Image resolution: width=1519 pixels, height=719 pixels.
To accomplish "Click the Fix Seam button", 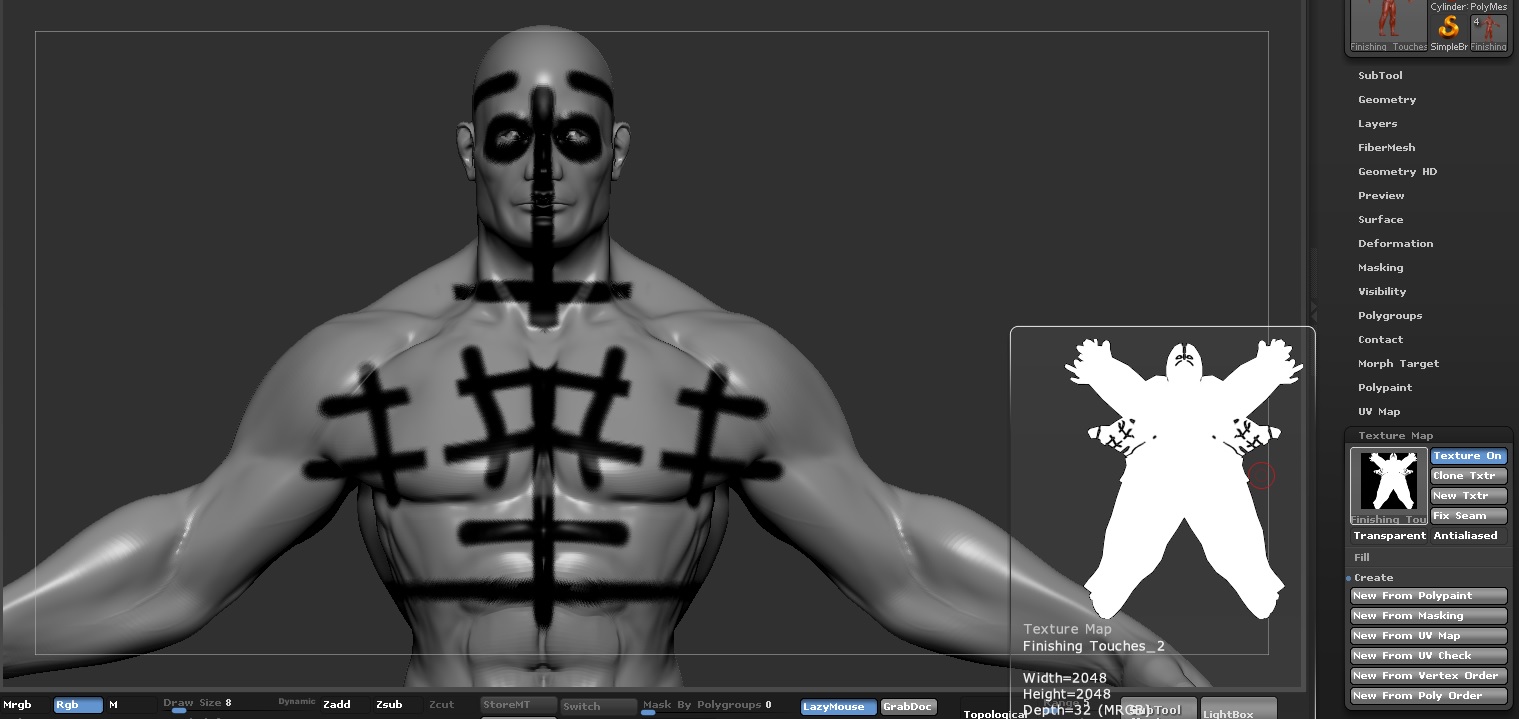I will click(x=1468, y=515).
